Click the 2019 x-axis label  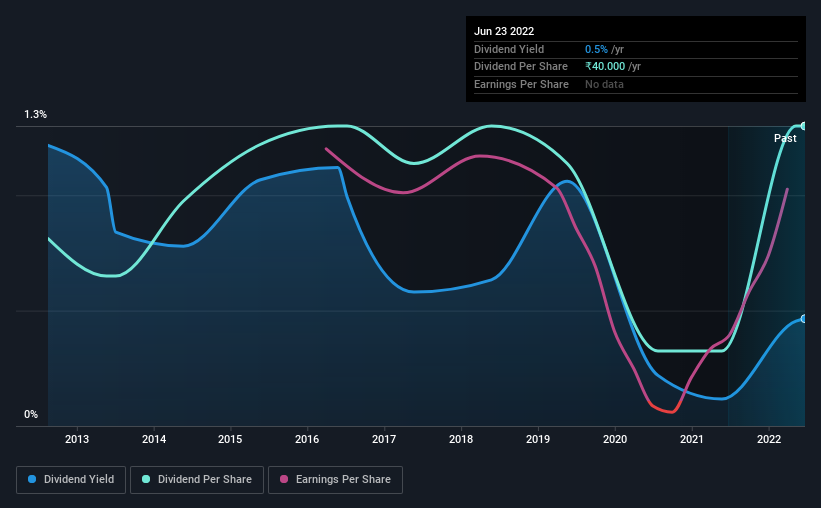538,439
